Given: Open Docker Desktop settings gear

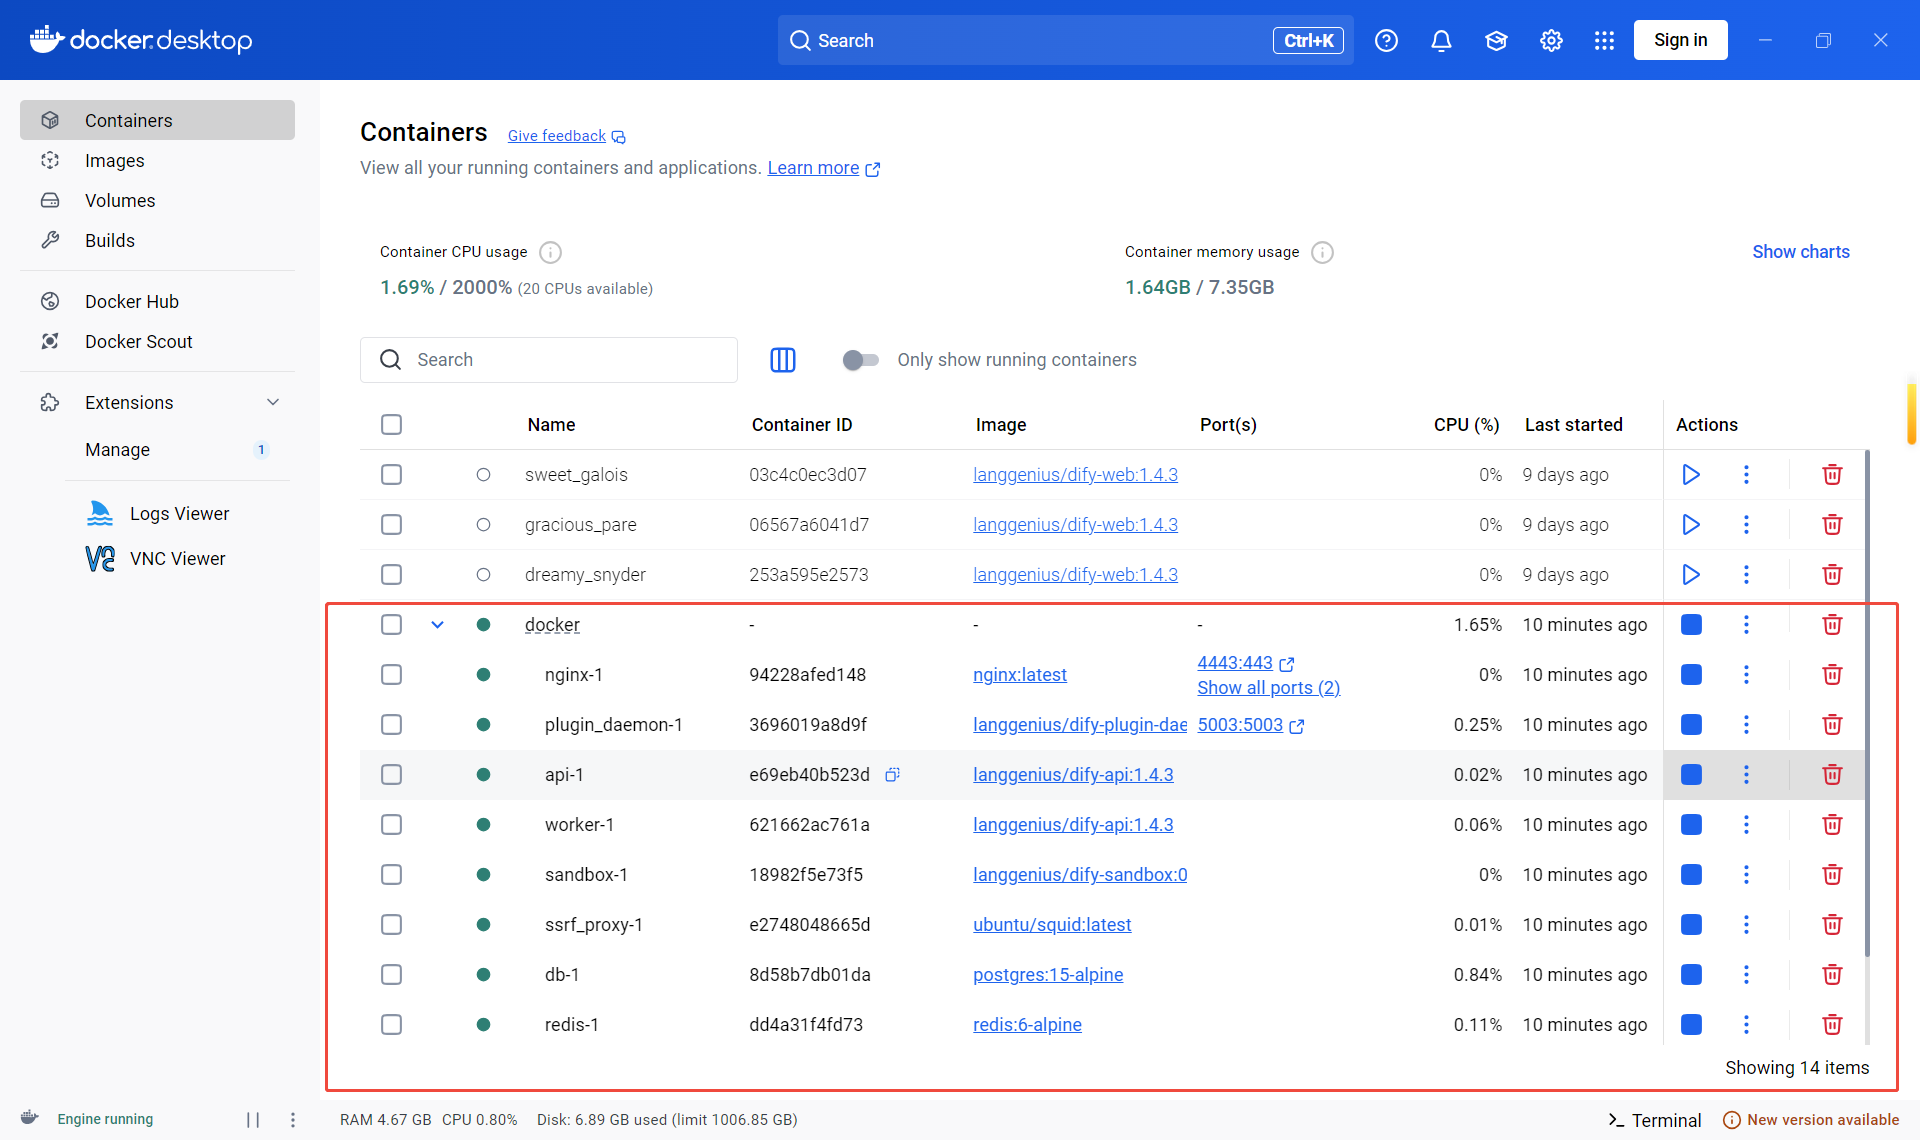Looking at the screenshot, I should [1550, 41].
